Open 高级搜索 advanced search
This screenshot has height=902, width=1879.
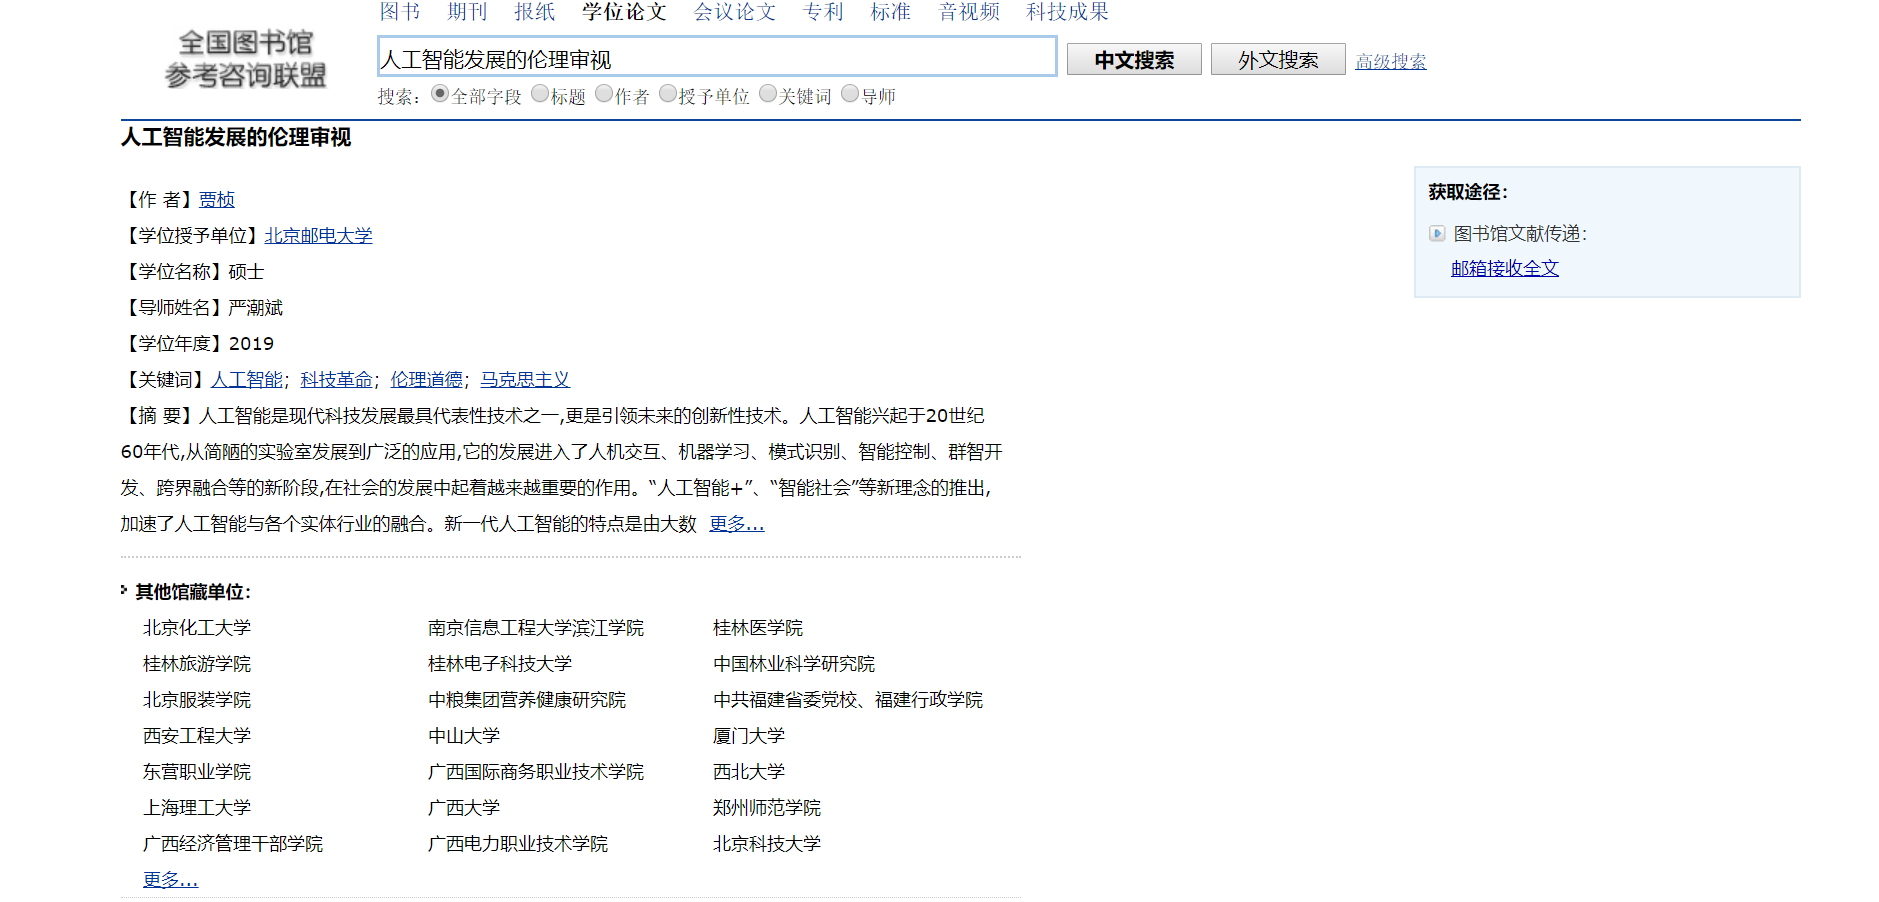(x=1391, y=60)
